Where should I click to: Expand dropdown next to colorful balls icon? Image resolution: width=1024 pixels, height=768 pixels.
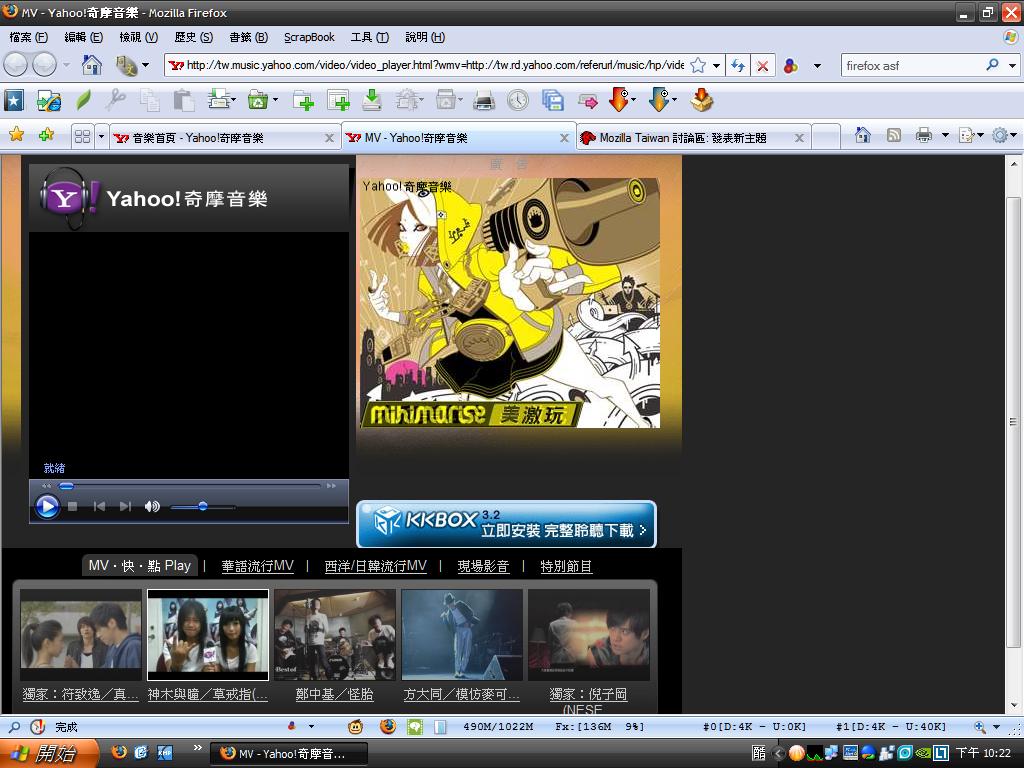click(817, 65)
